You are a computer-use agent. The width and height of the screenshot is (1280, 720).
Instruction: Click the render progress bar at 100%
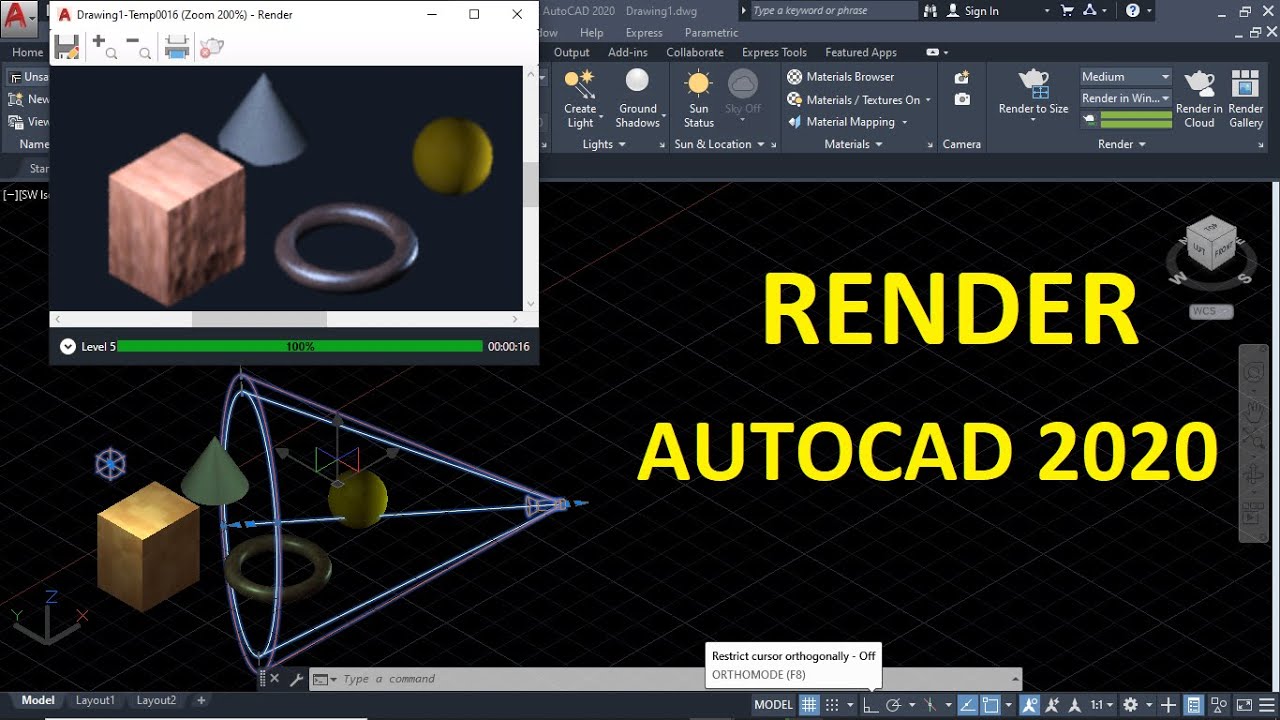pos(300,346)
